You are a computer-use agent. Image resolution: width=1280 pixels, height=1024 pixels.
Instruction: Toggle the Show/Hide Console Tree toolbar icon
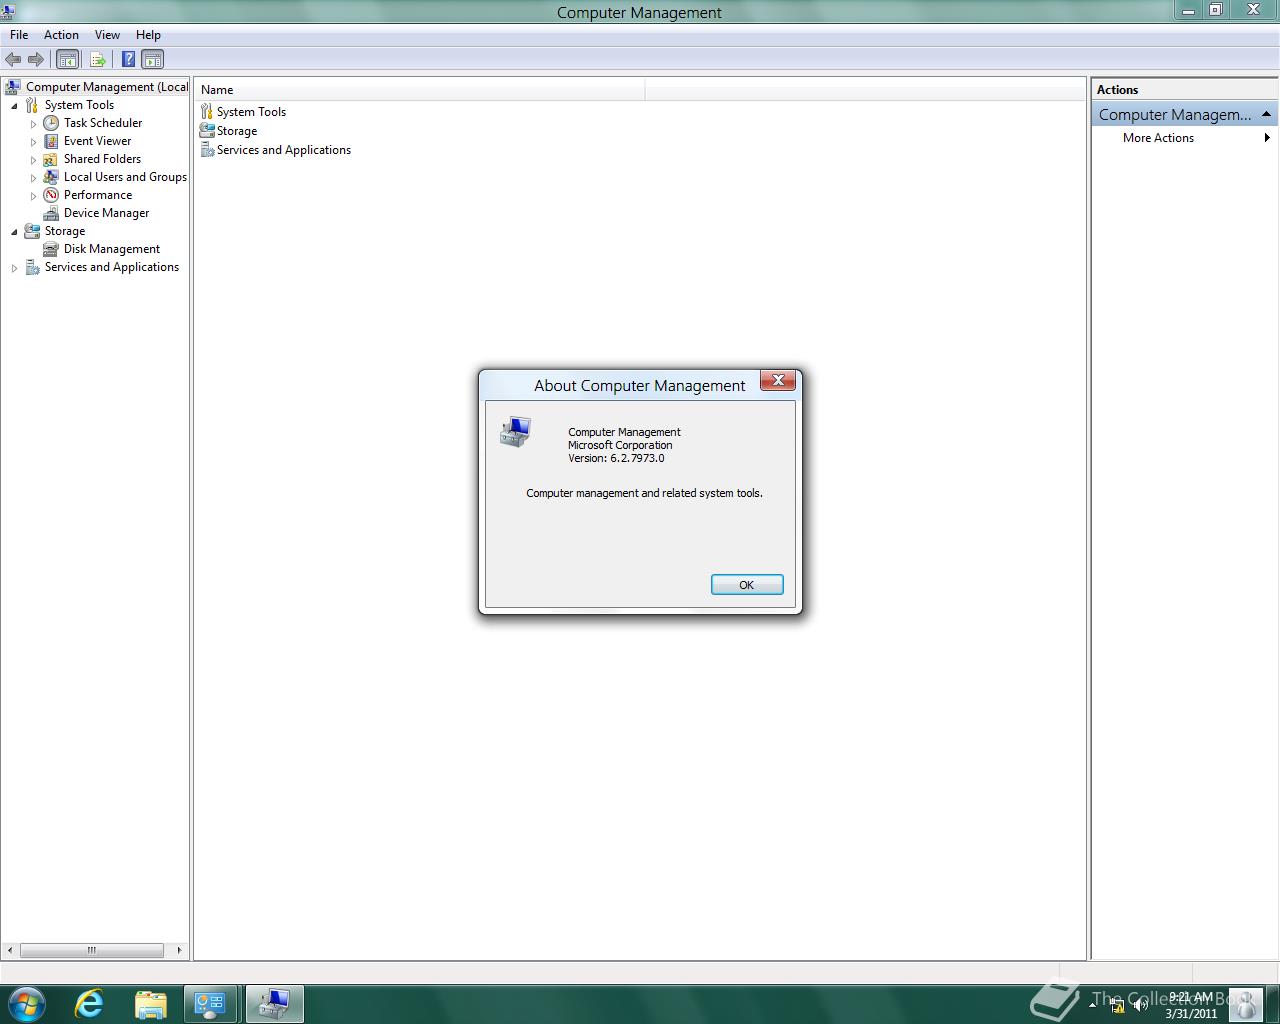[67, 60]
